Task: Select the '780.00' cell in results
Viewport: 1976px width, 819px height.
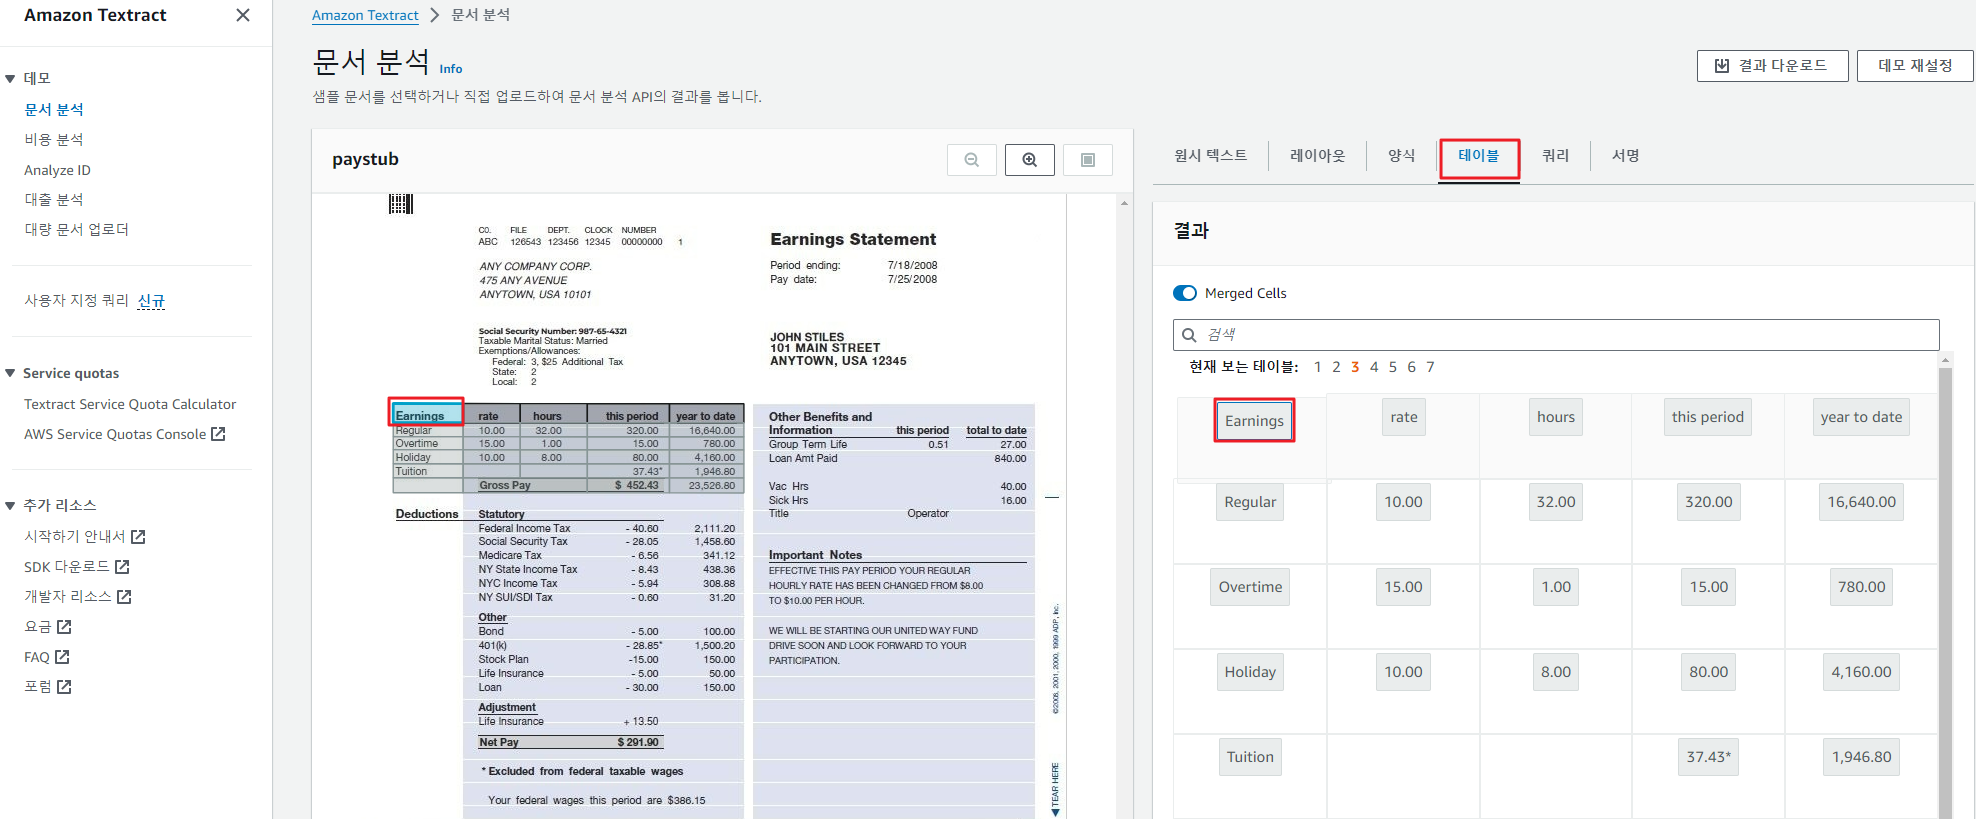Action: pos(1861,587)
